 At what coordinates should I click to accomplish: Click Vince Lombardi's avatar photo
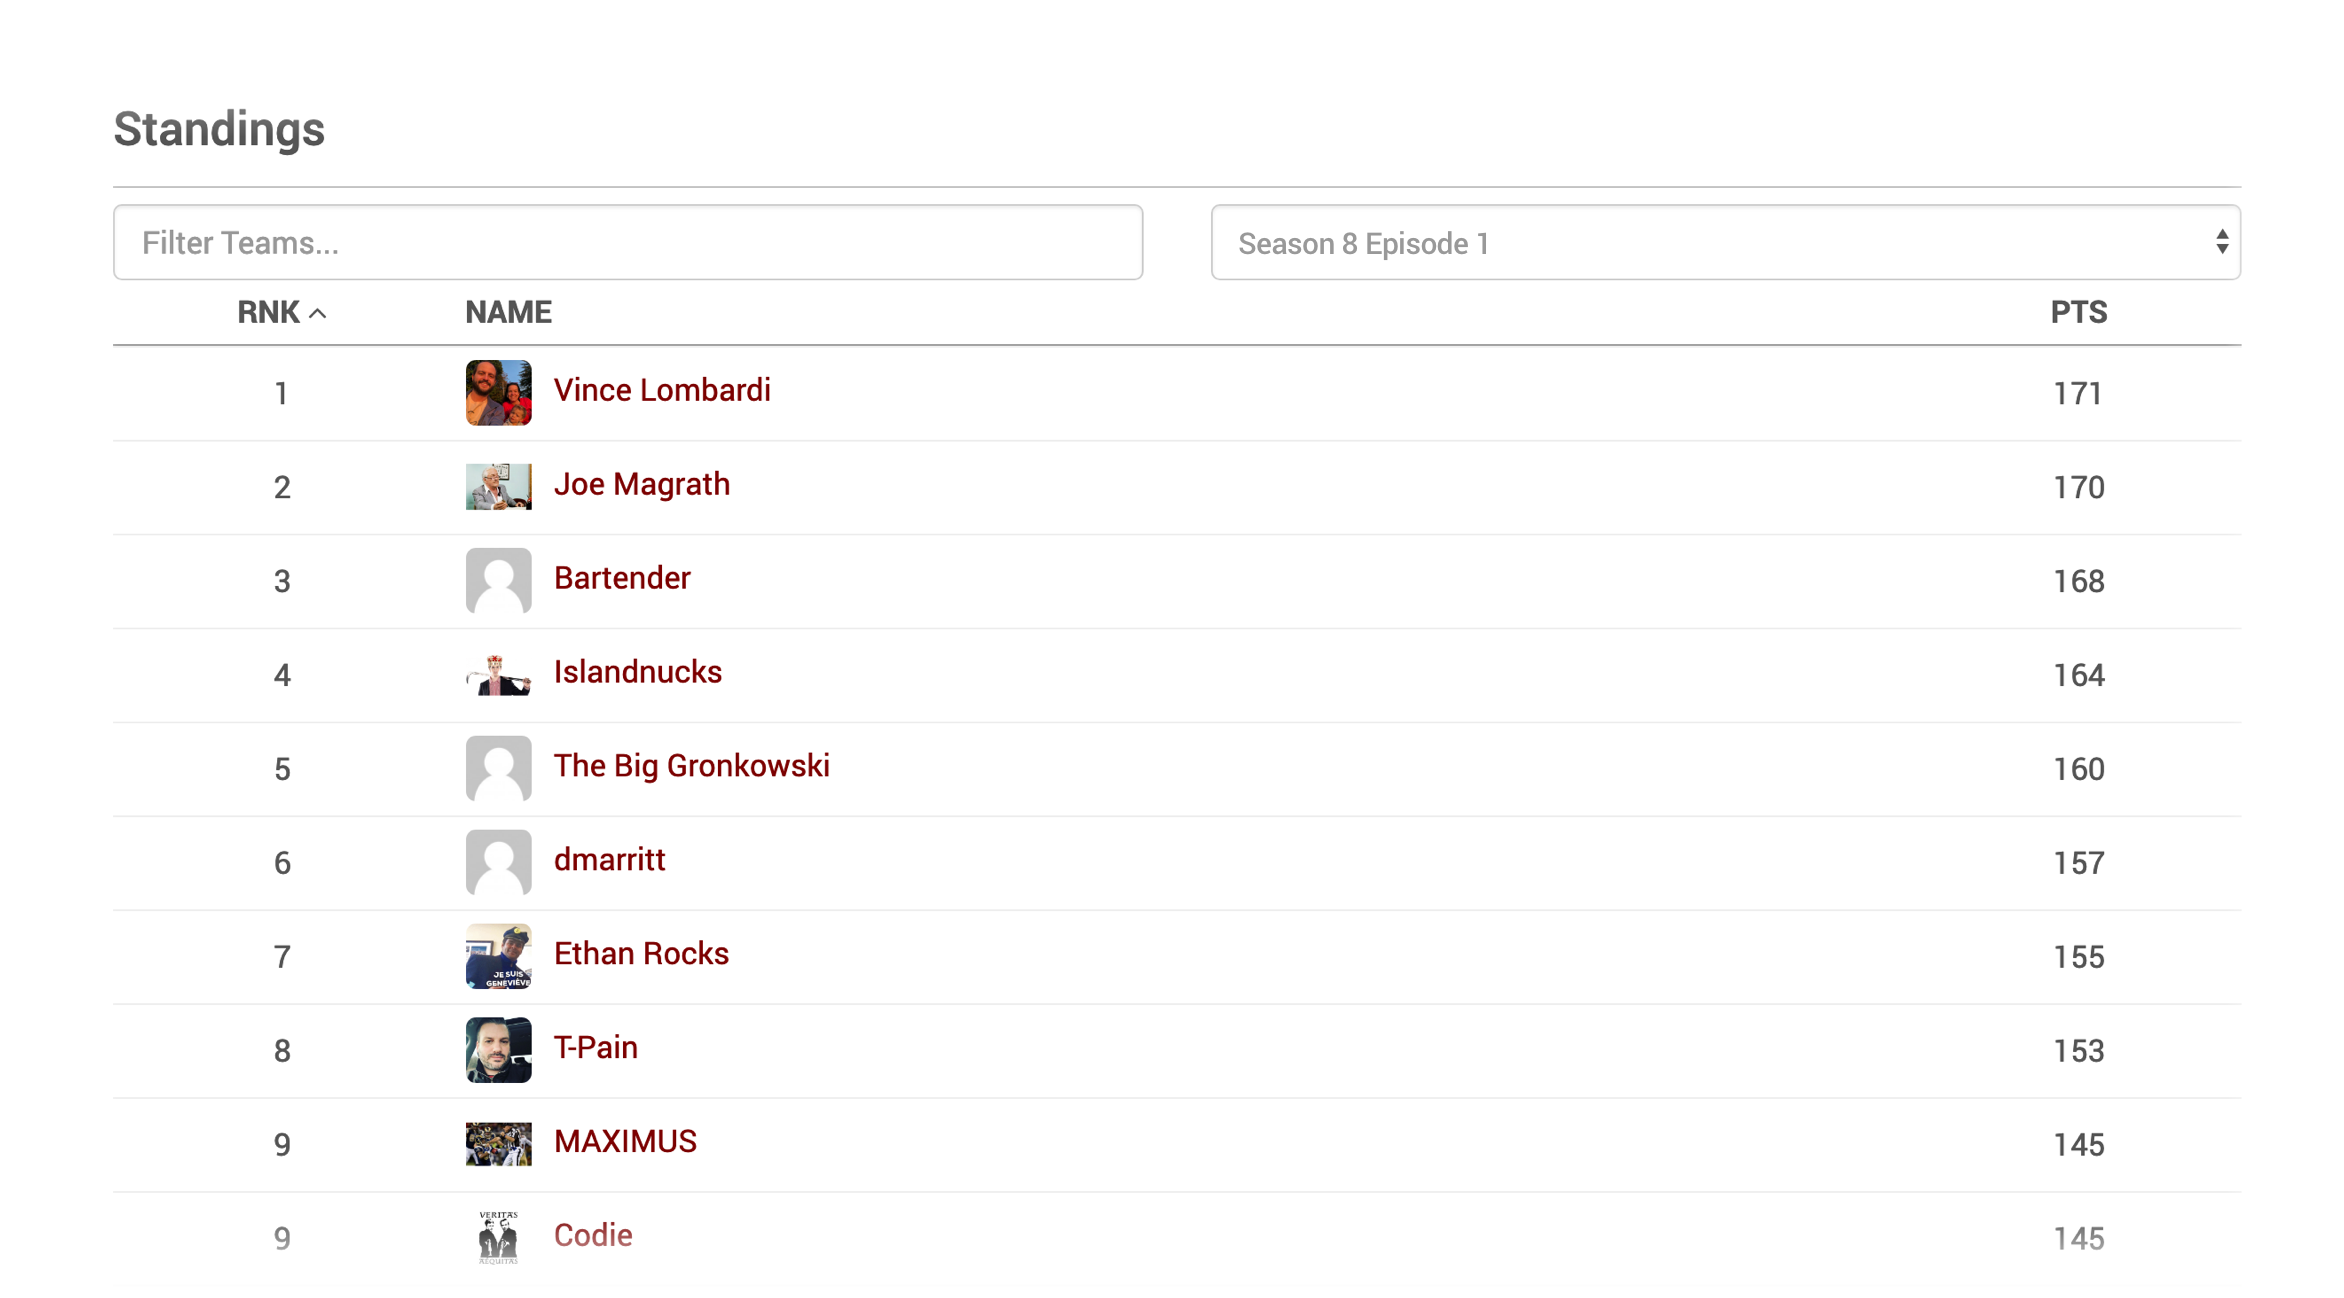(x=498, y=393)
